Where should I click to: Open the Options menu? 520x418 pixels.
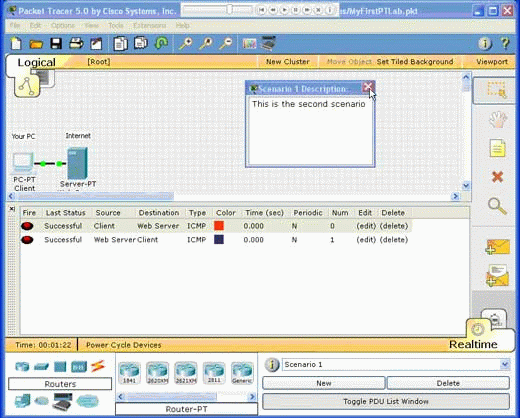click(x=63, y=25)
